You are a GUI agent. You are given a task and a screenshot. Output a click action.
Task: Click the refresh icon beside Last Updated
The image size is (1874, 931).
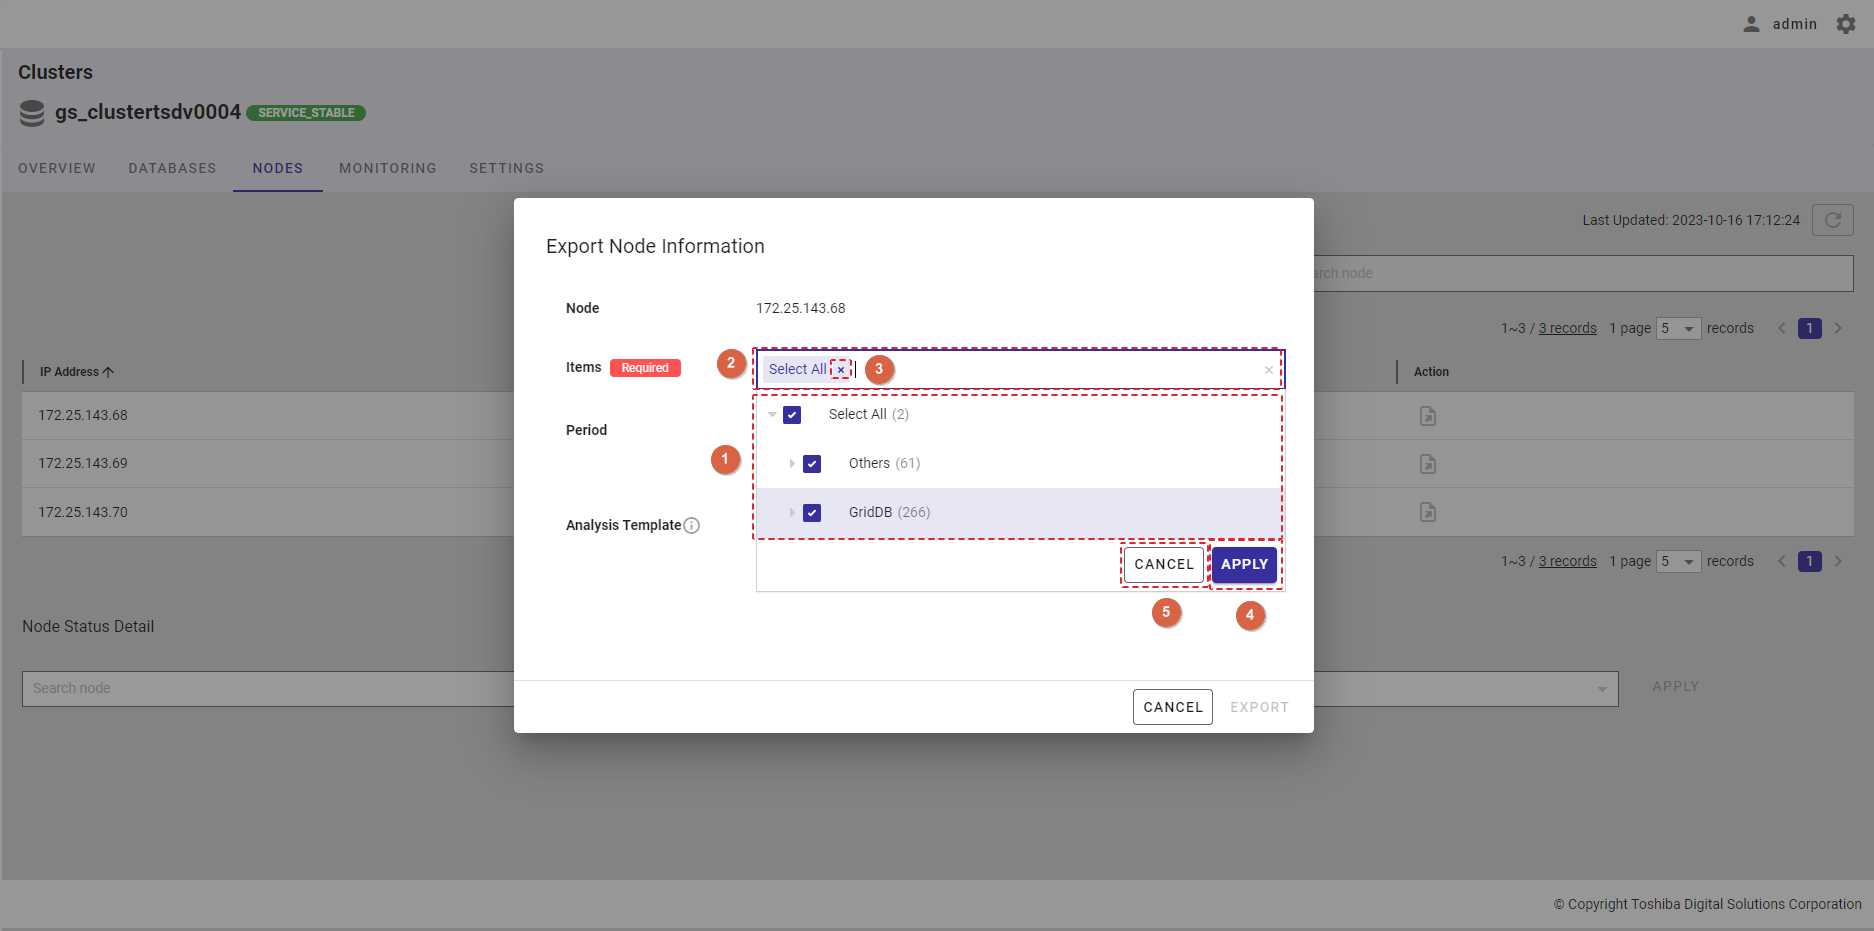coord(1832,220)
